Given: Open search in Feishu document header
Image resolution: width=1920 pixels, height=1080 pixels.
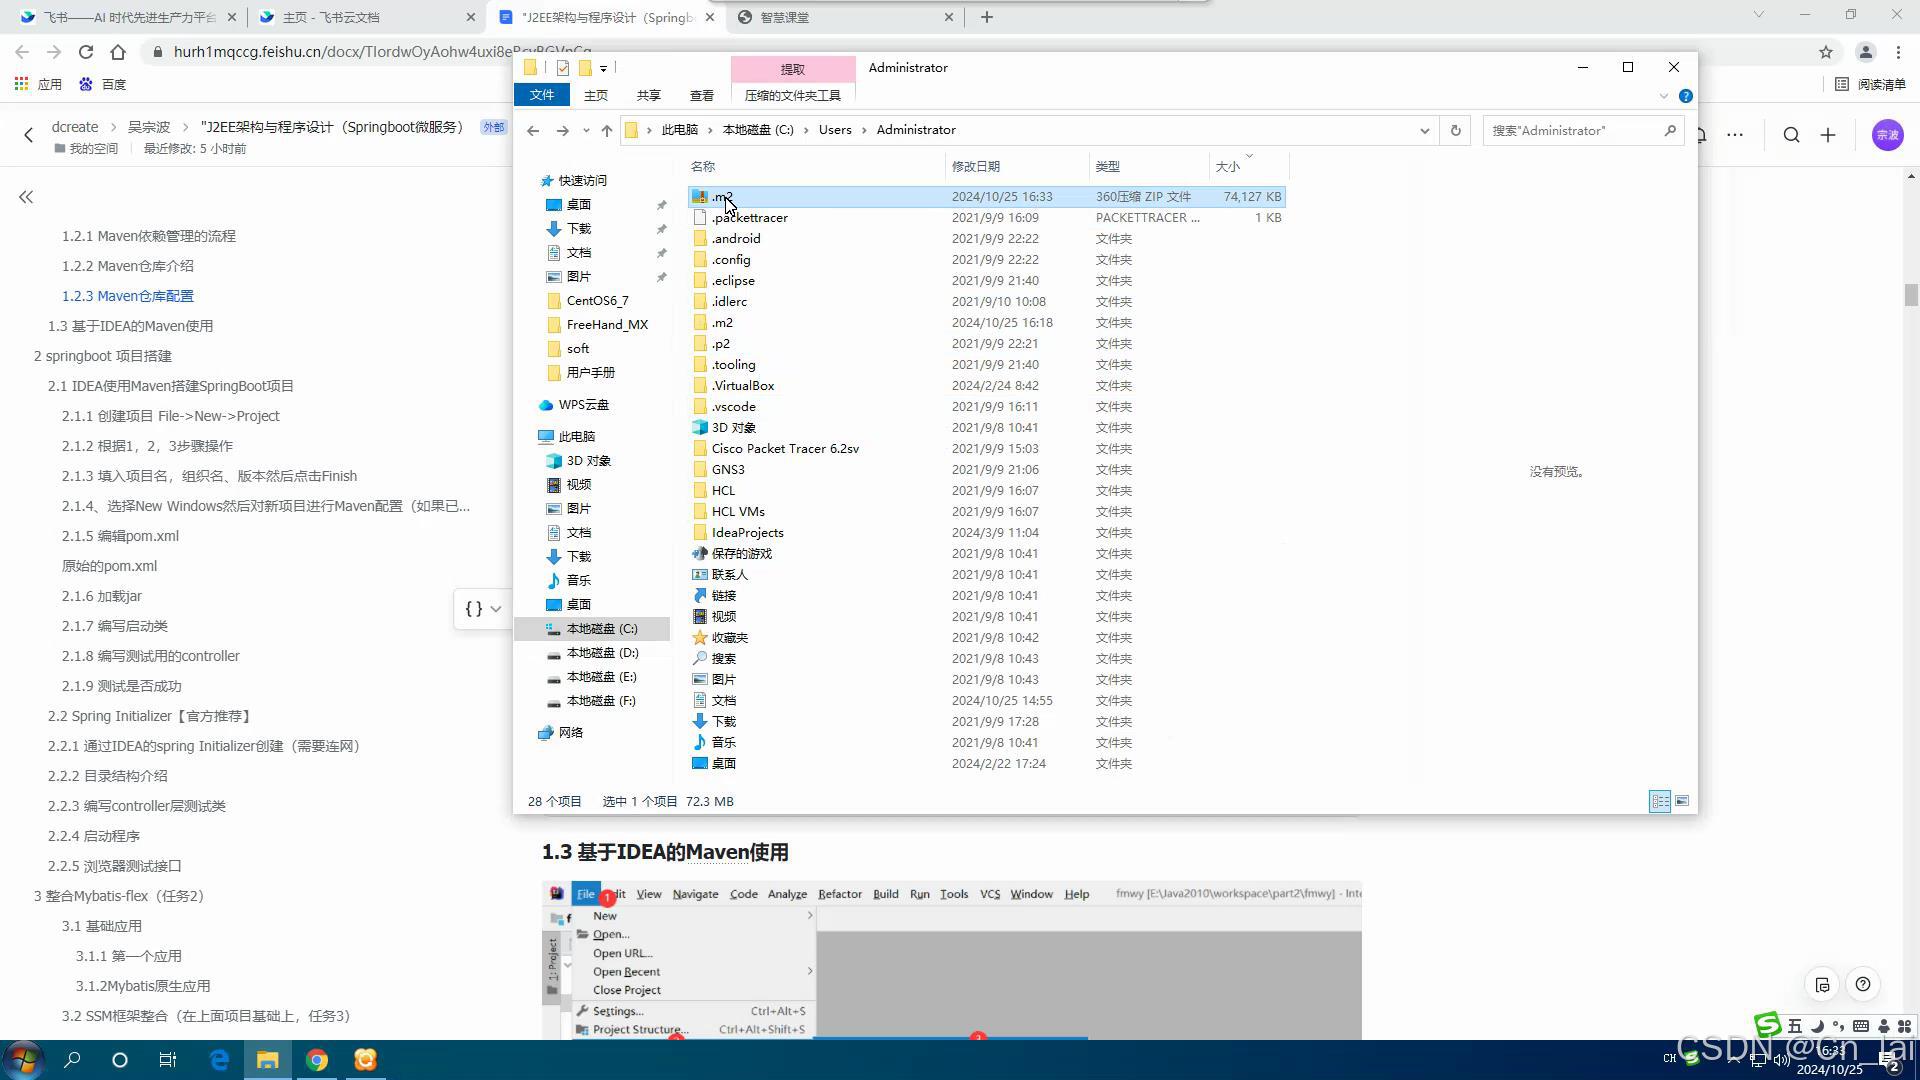Looking at the screenshot, I should [1791, 135].
